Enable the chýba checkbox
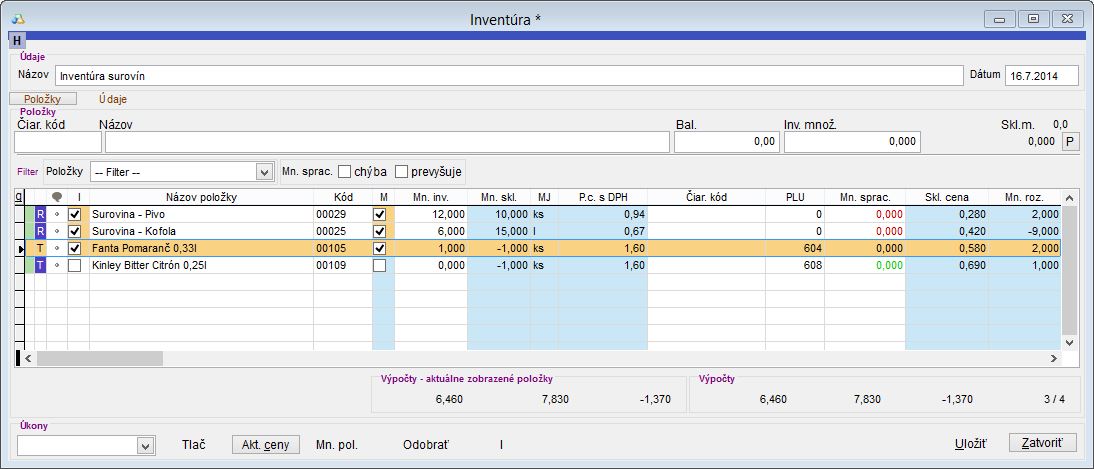The height and width of the screenshot is (469, 1094). (x=345, y=171)
